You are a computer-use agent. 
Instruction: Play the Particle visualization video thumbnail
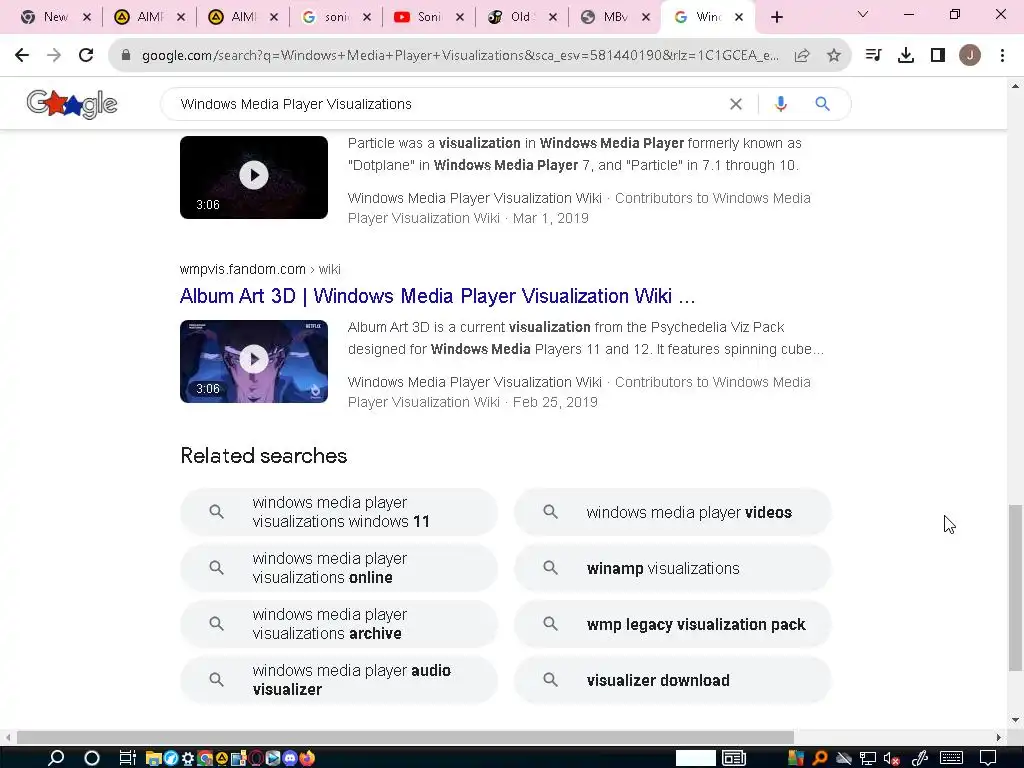(x=254, y=177)
